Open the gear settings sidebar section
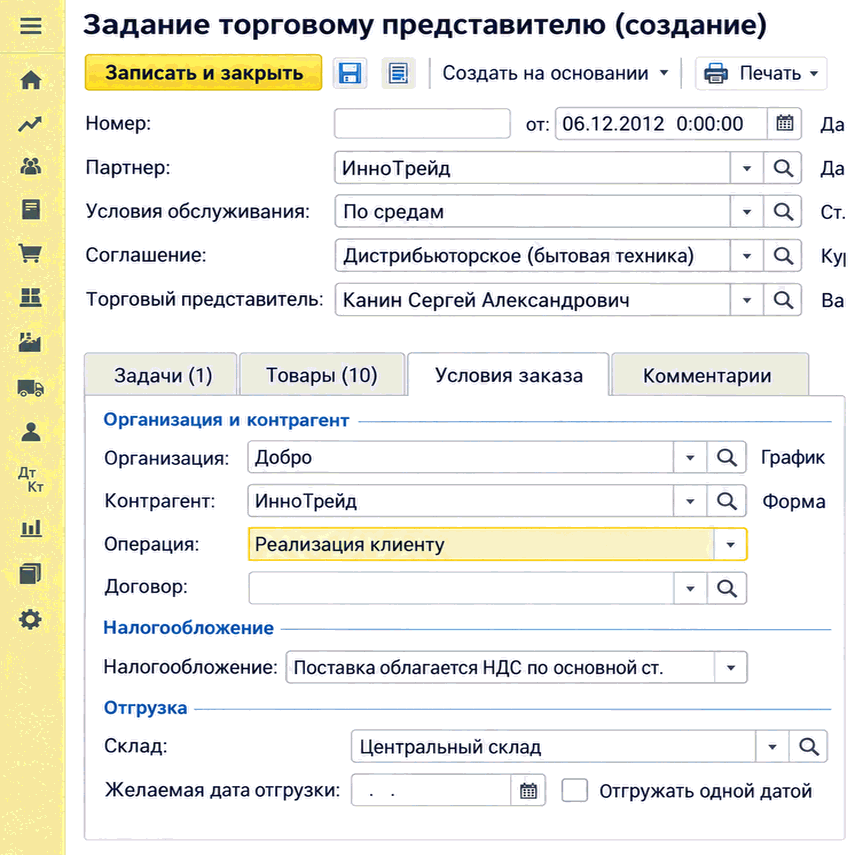 31,619
